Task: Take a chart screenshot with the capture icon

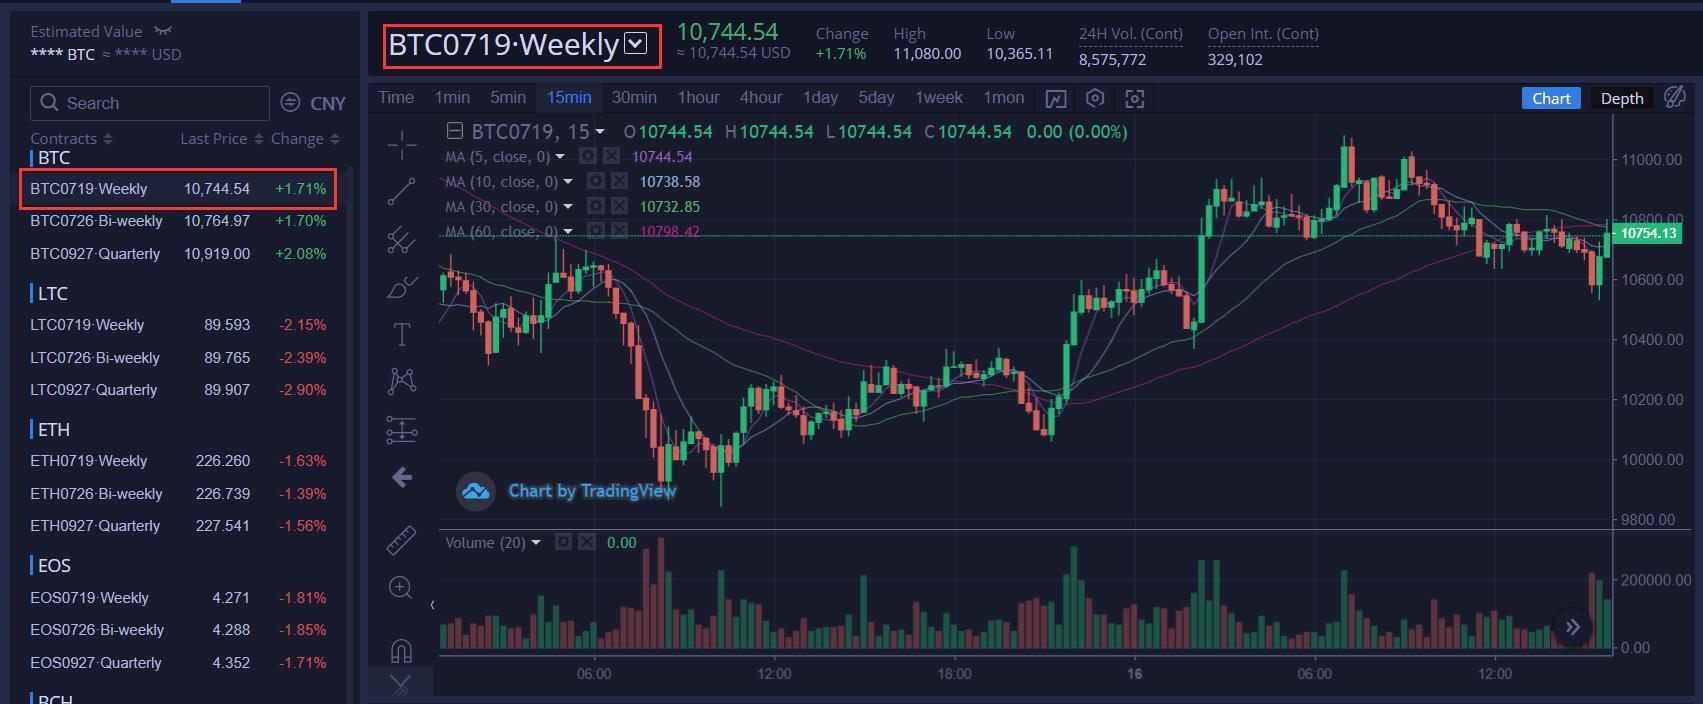Action: [x=1134, y=98]
